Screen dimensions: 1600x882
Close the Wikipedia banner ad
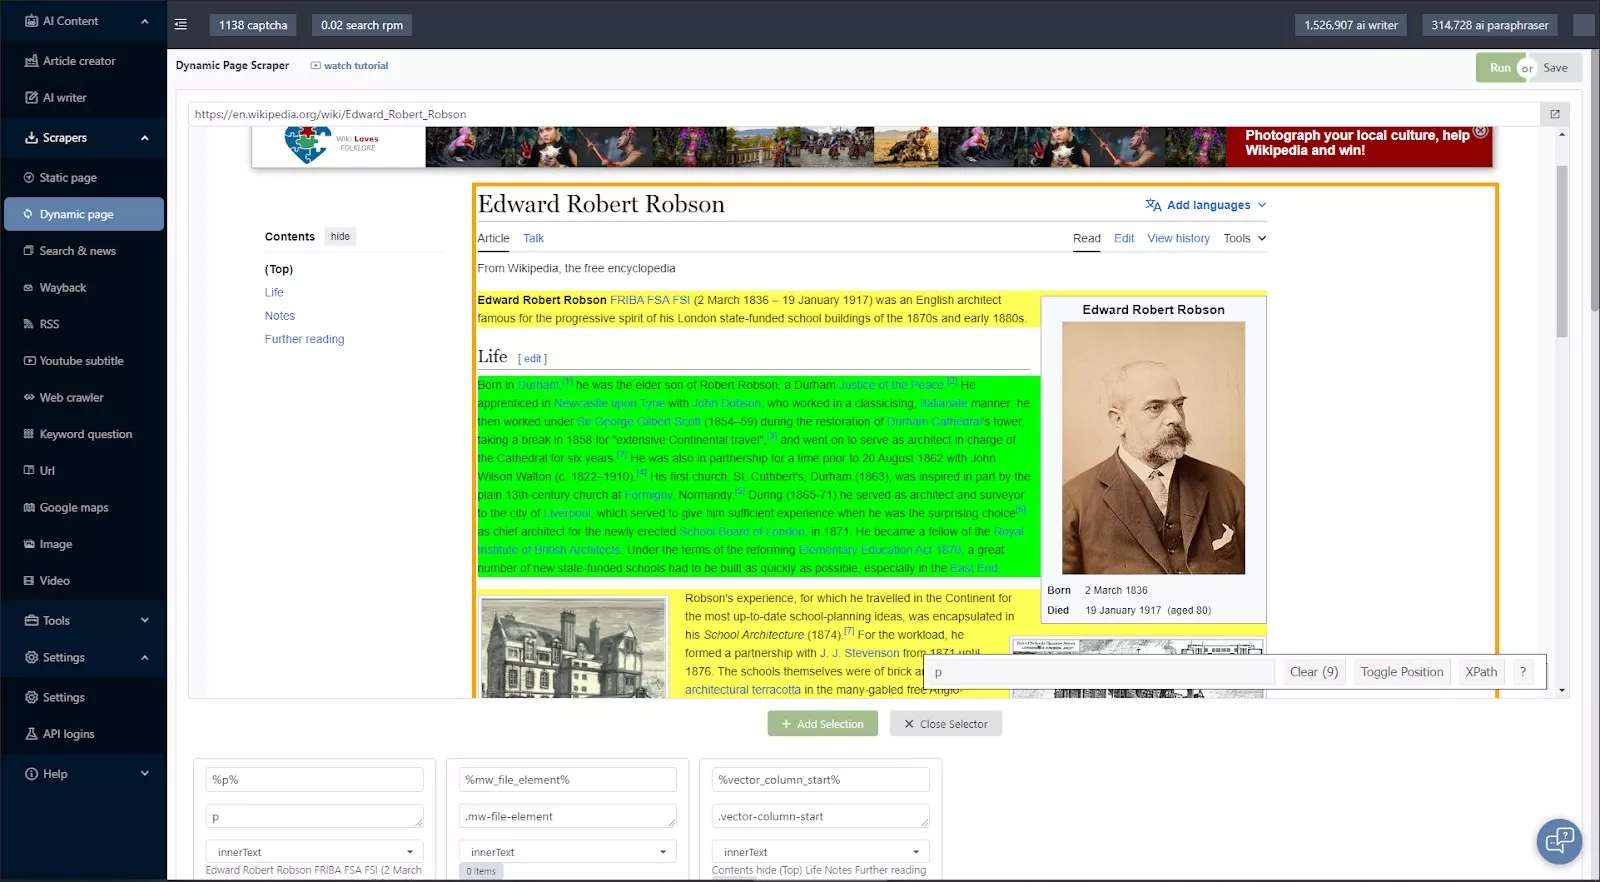(x=1481, y=131)
